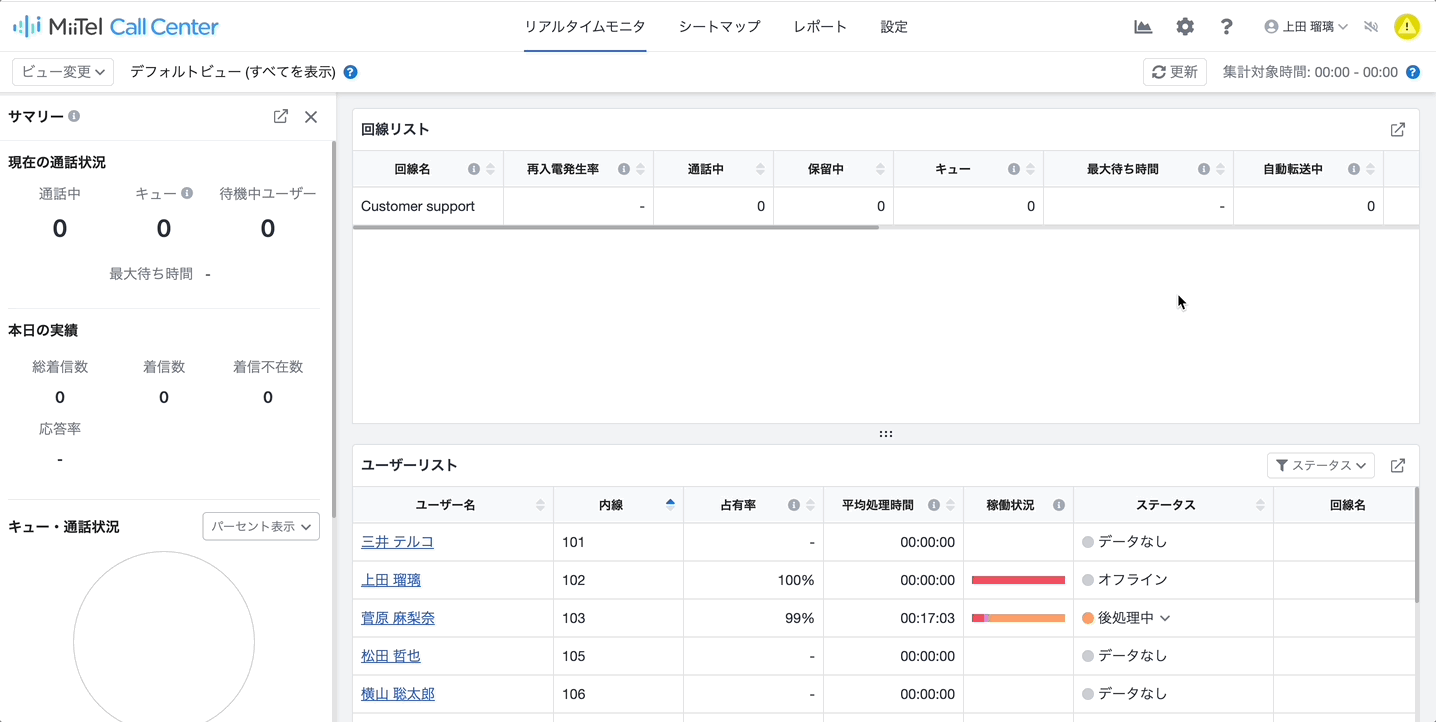Close the サマリー panel
Image resolution: width=1436 pixels, height=722 pixels.
(311, 117)
